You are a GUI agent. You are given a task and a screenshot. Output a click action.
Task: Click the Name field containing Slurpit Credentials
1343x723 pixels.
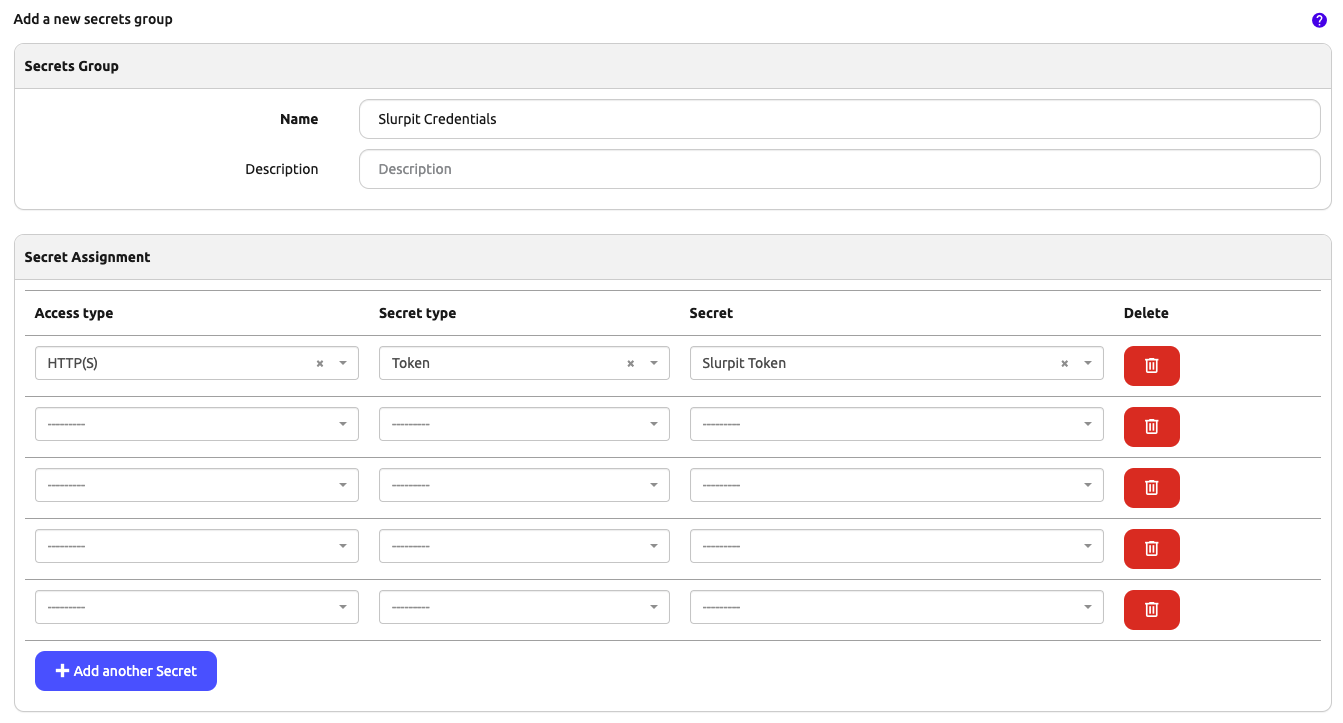point(839,119)
